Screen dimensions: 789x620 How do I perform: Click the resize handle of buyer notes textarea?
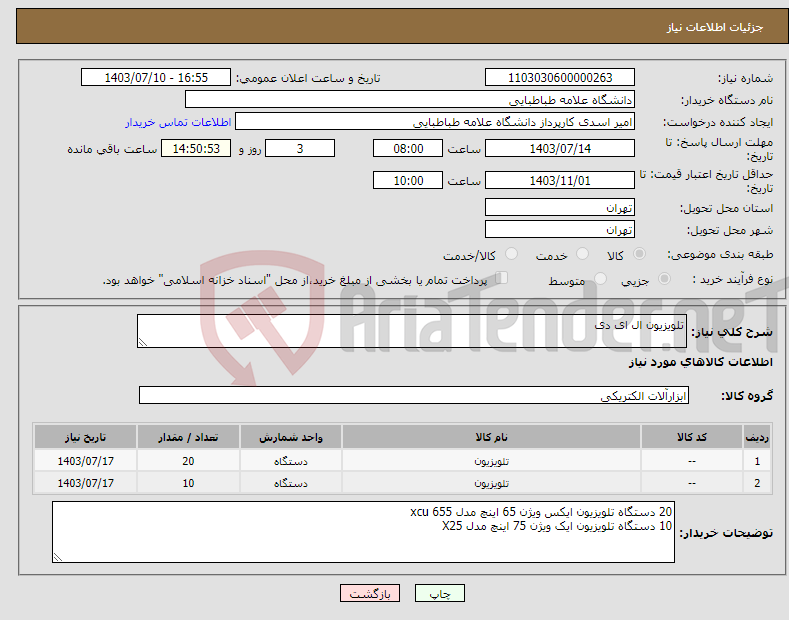click(58, 557)
